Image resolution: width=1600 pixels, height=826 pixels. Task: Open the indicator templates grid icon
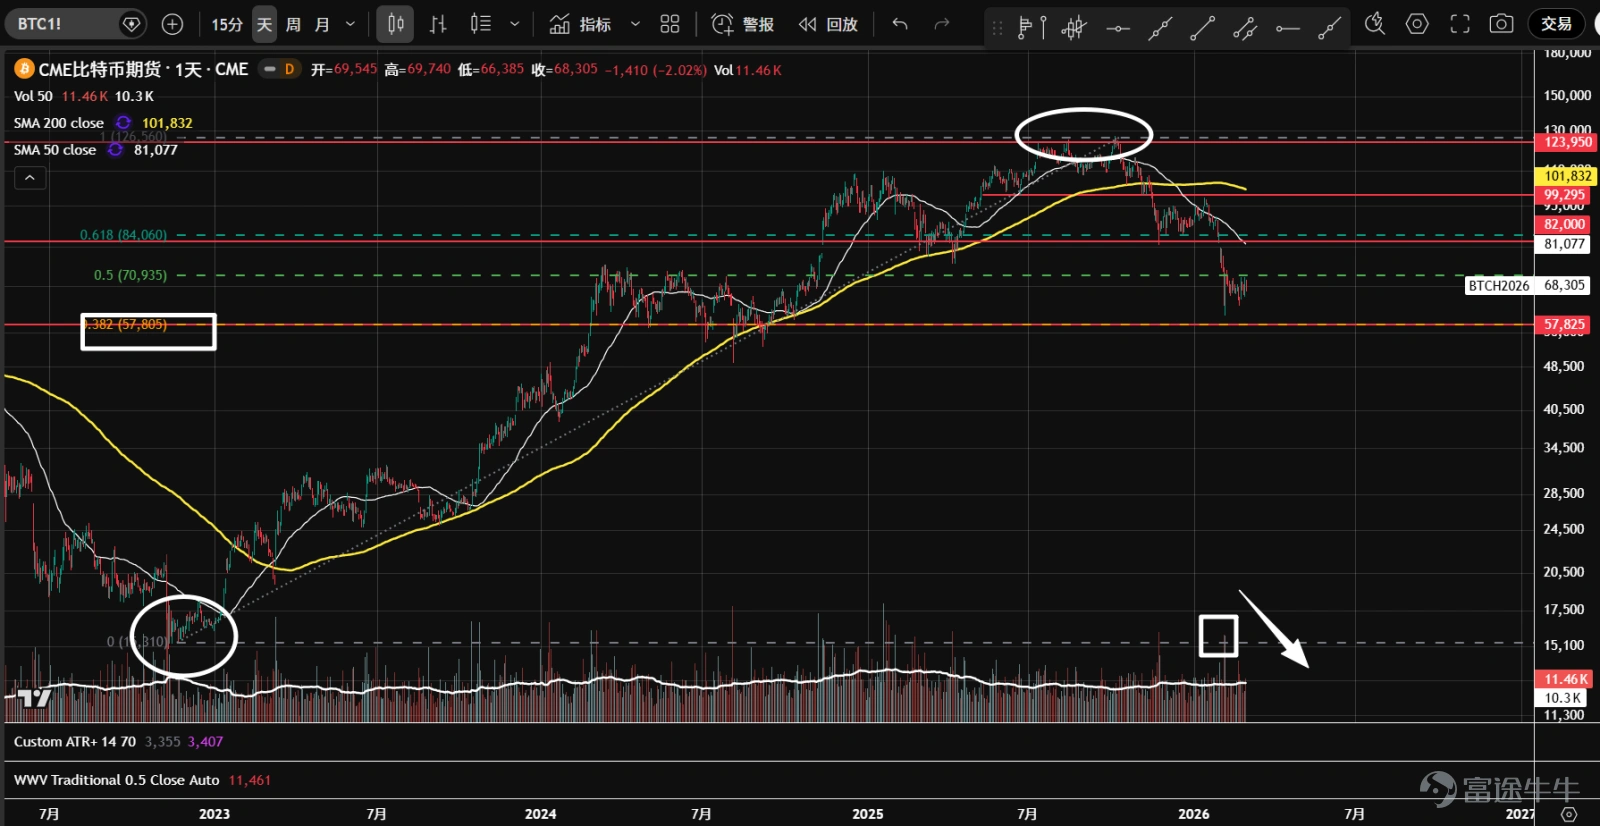click(x=670, y=24)
